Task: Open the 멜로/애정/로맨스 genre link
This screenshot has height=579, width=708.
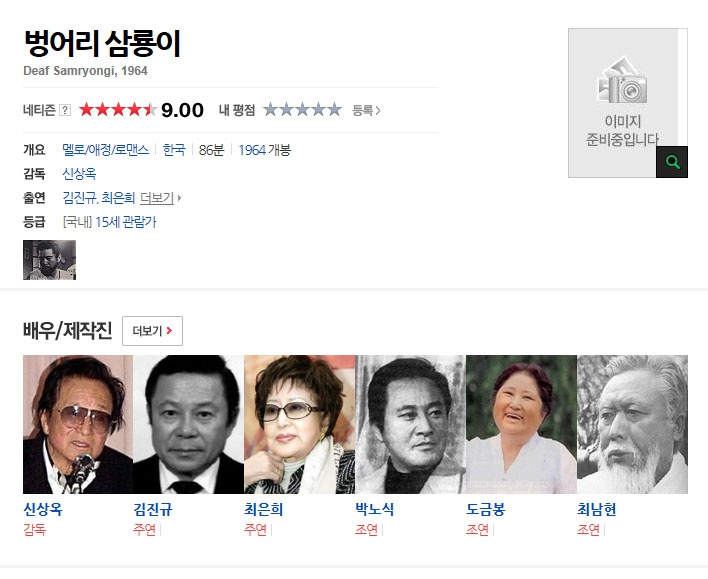Action: [x=105, y=150]
